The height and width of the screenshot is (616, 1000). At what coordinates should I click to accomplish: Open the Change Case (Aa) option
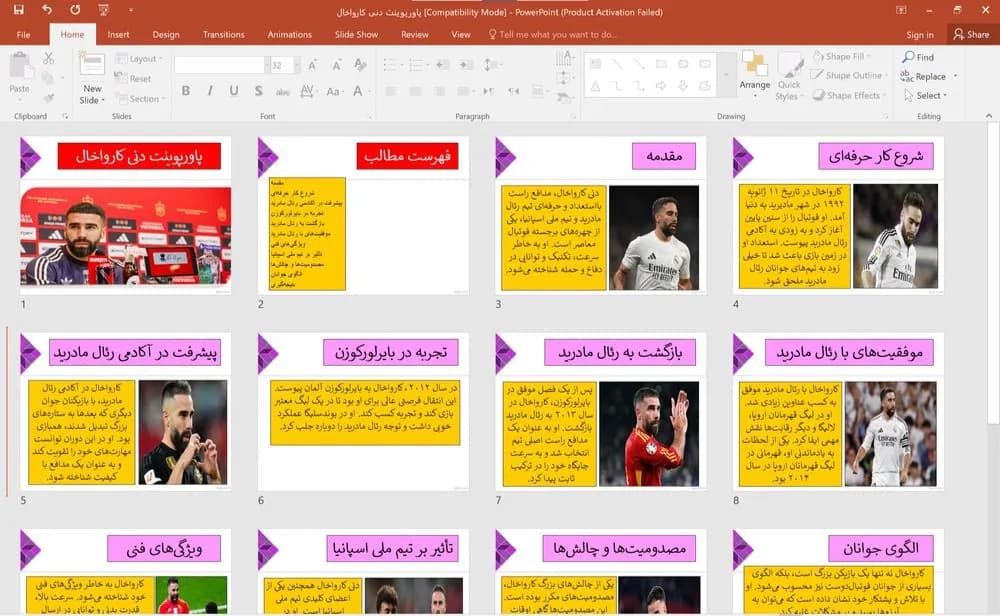[x=333, y=91]
